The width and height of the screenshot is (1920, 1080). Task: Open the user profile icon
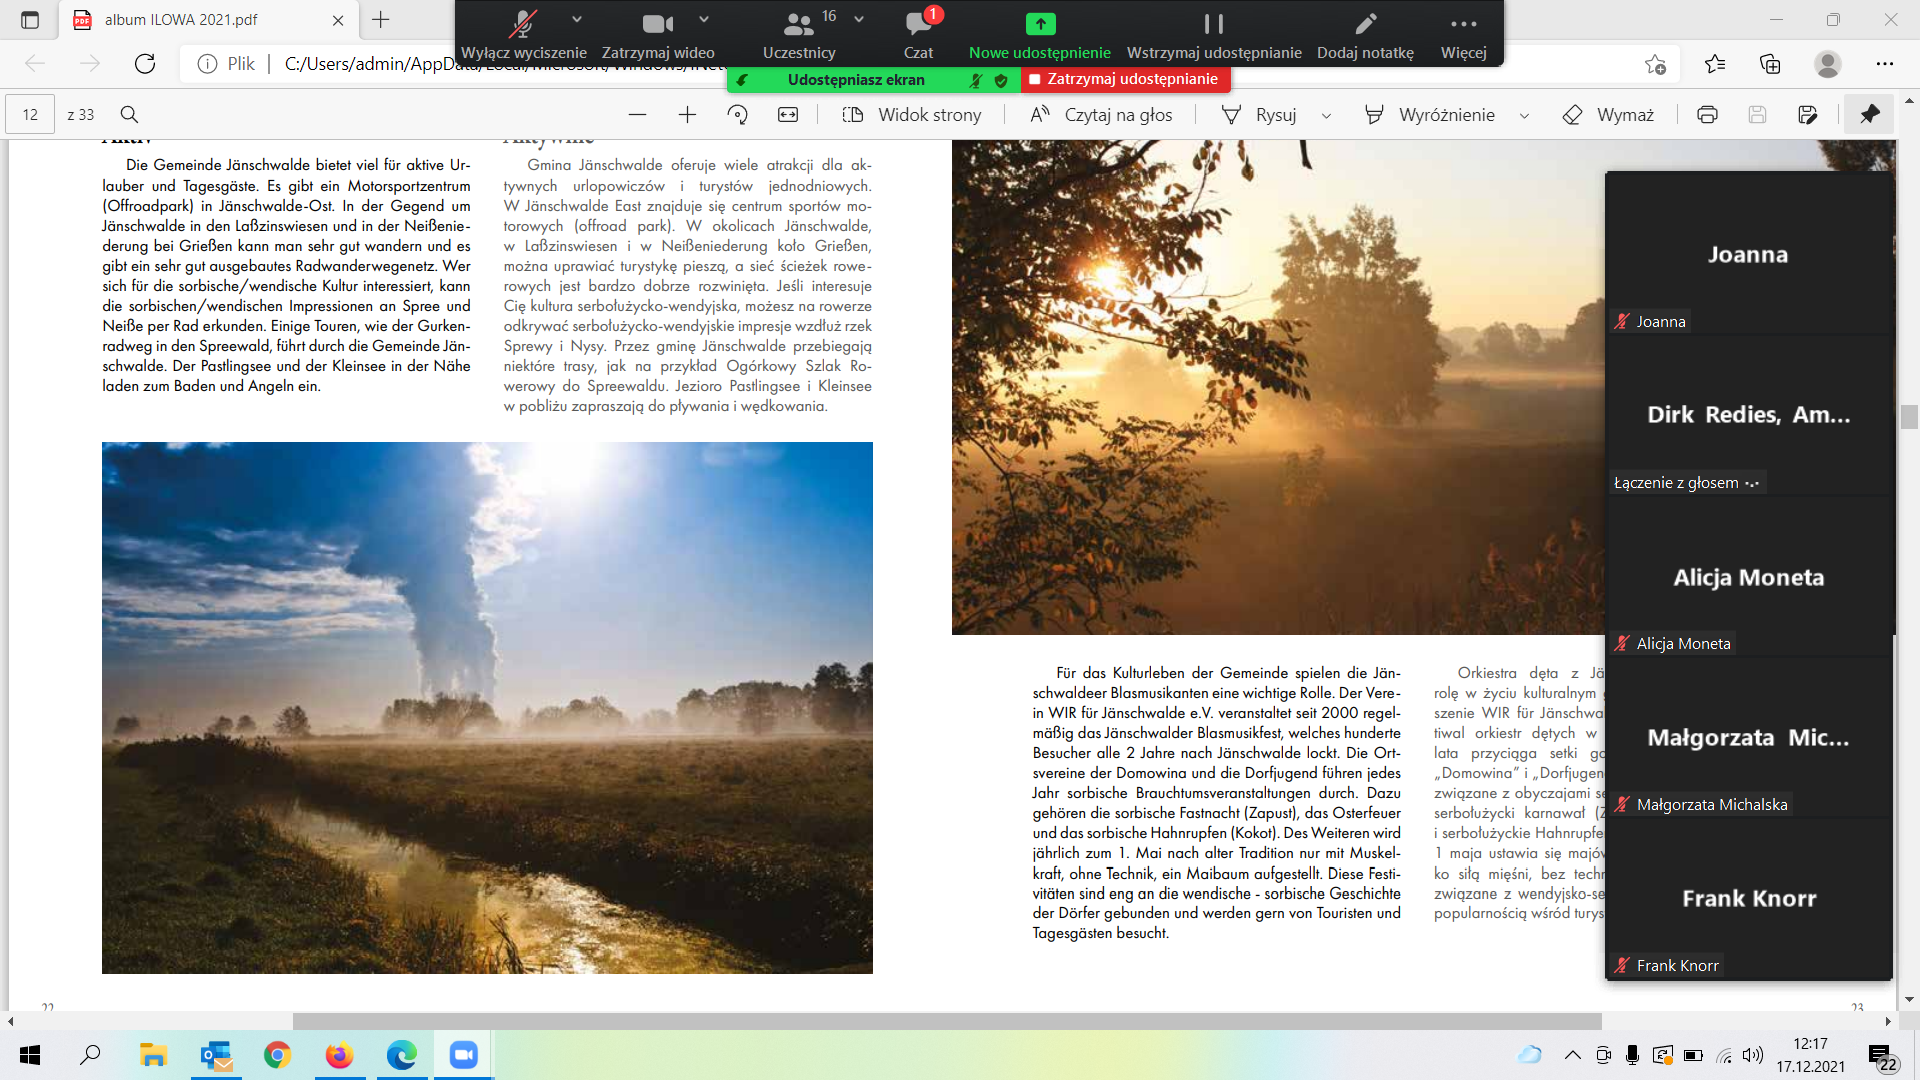(x=1827, y=64)
